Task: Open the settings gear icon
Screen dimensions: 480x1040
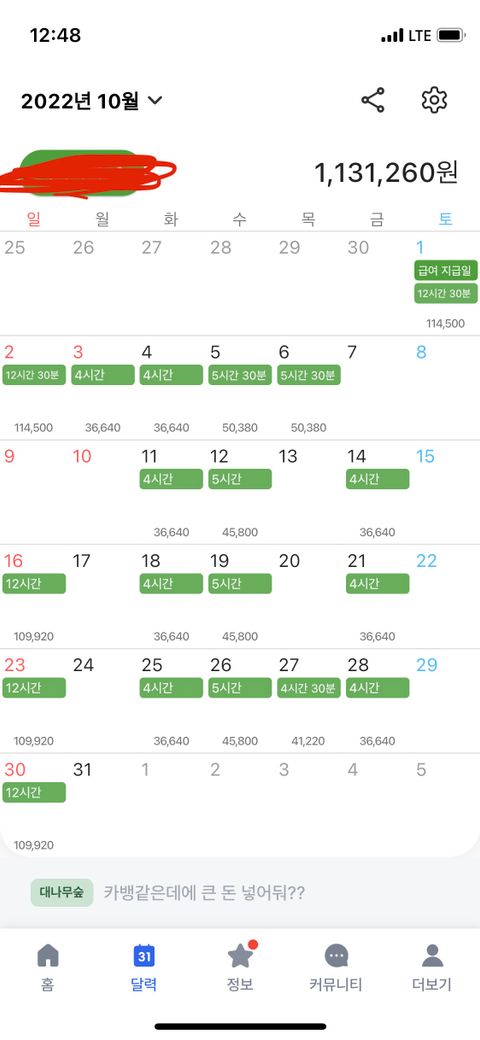Action: (434, 100)
